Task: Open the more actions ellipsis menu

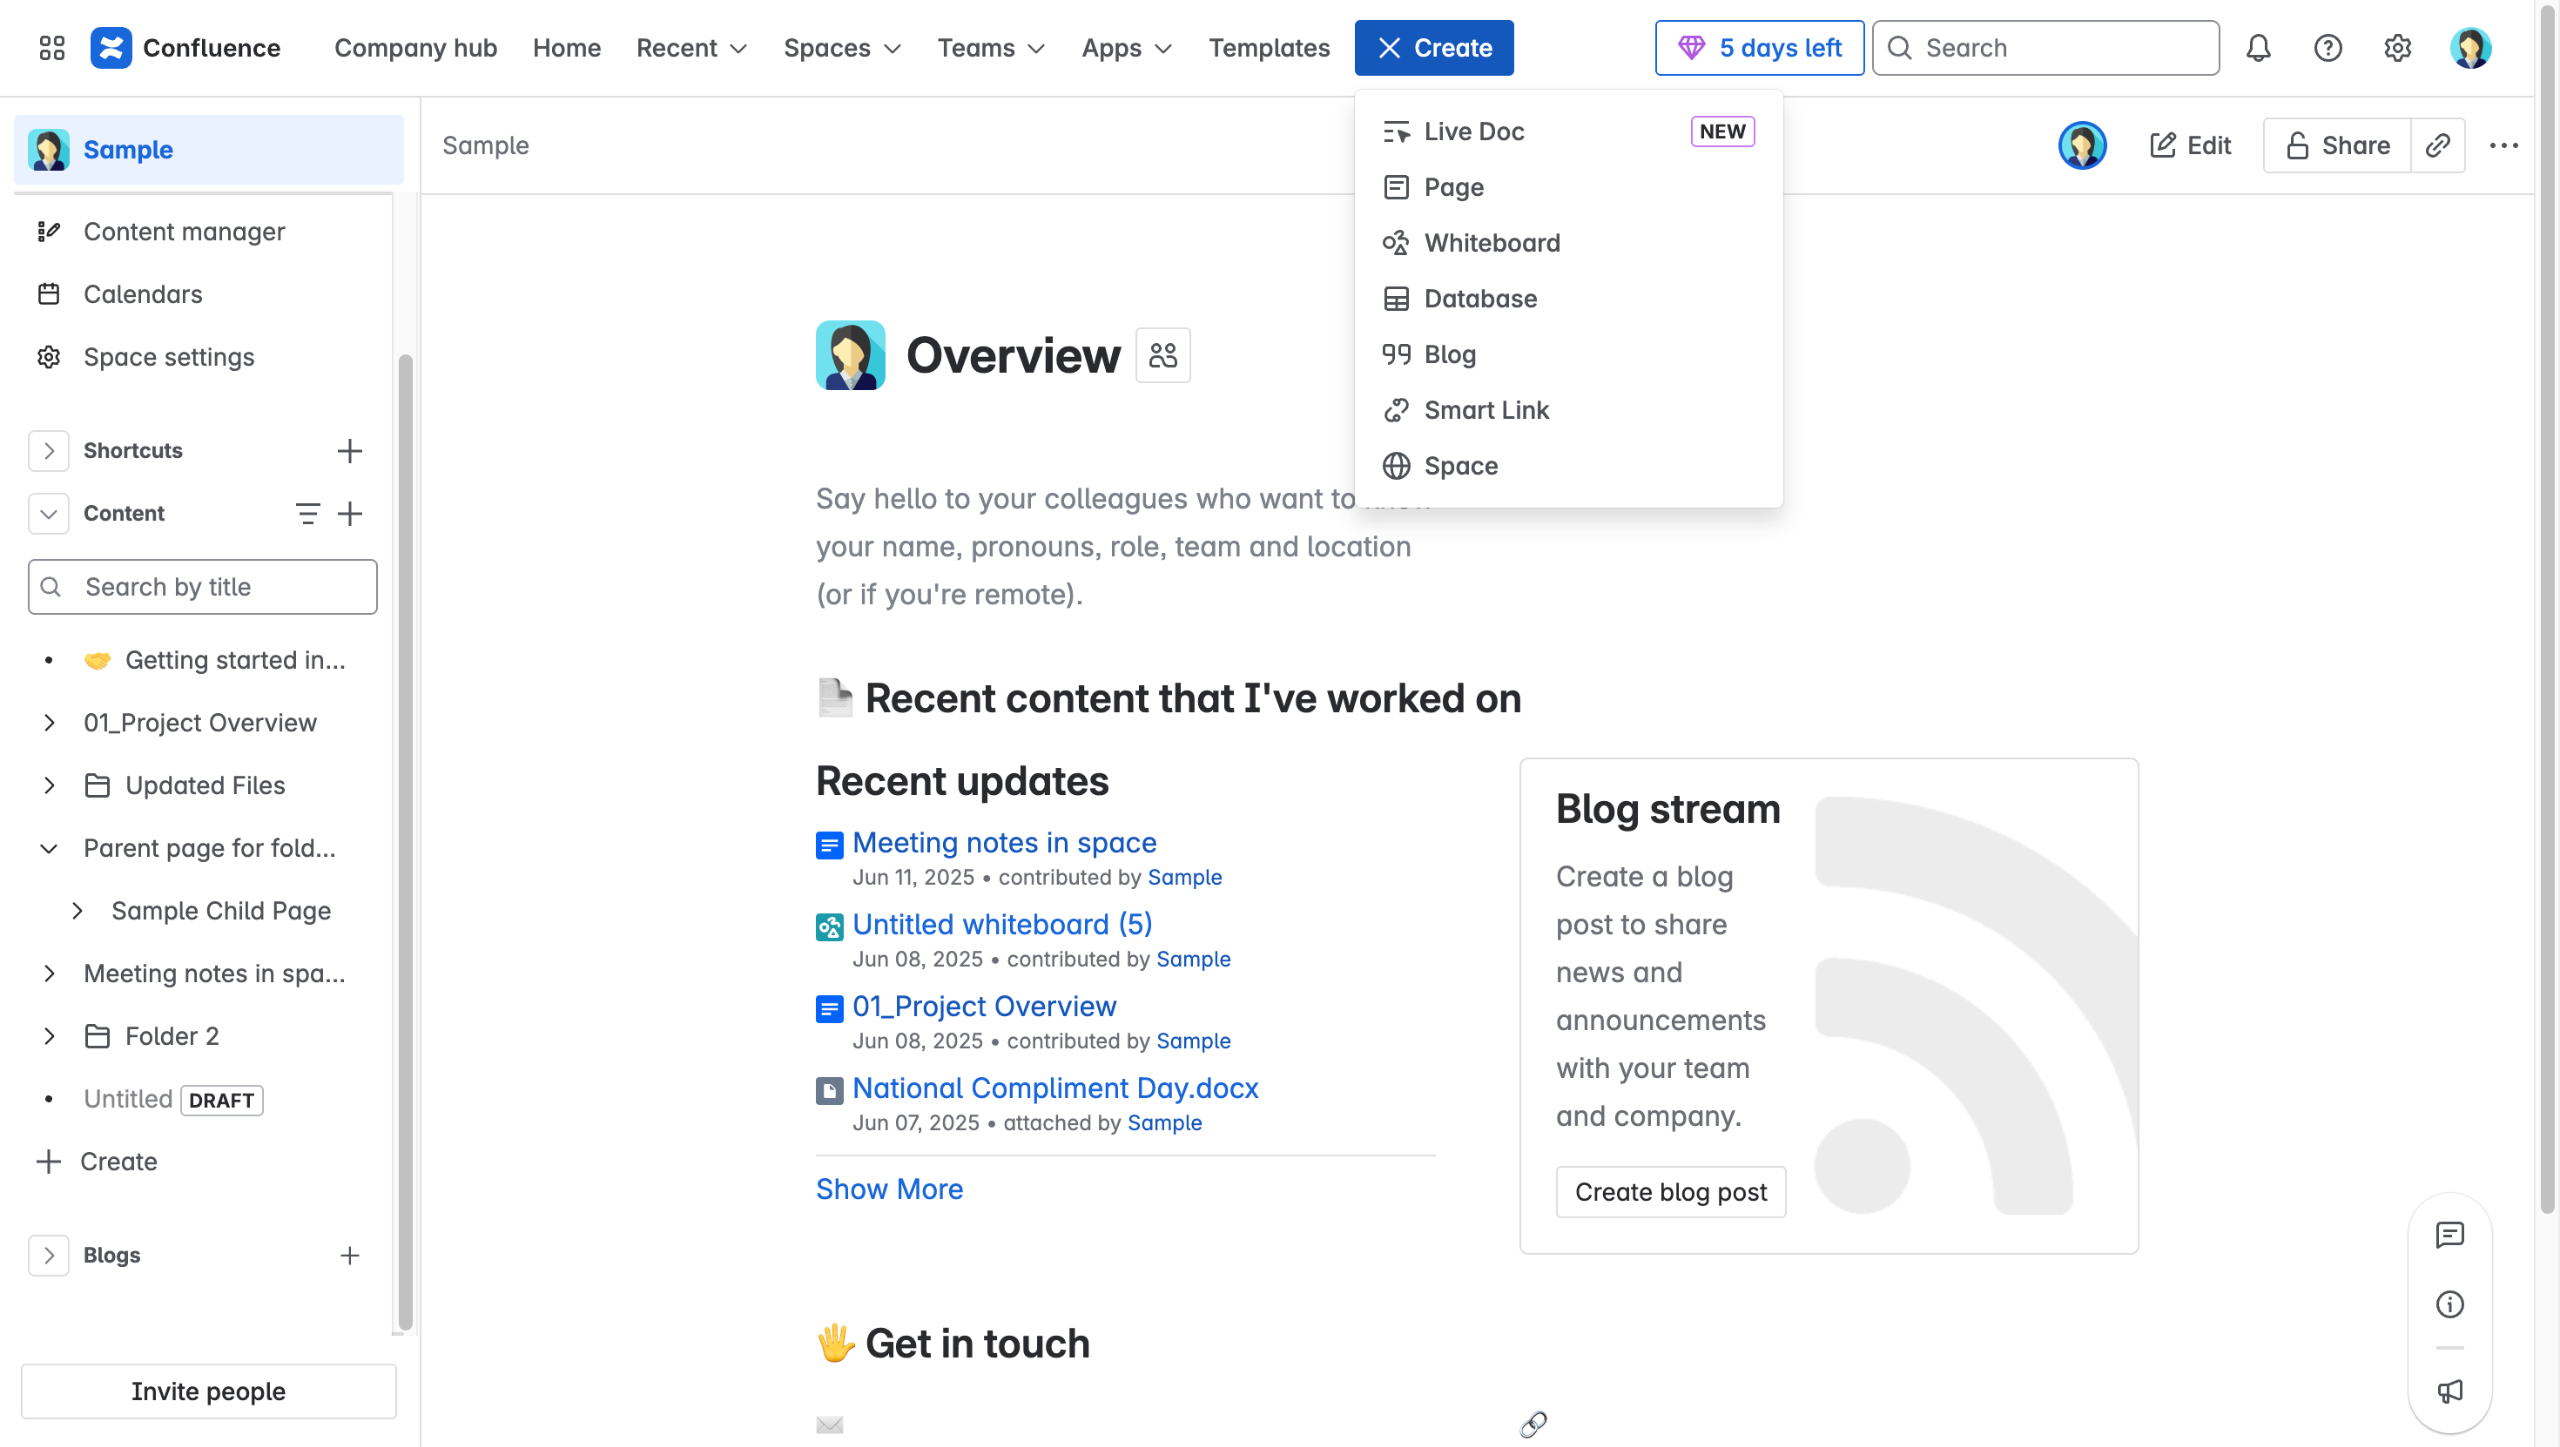Action: [2504, 146]
